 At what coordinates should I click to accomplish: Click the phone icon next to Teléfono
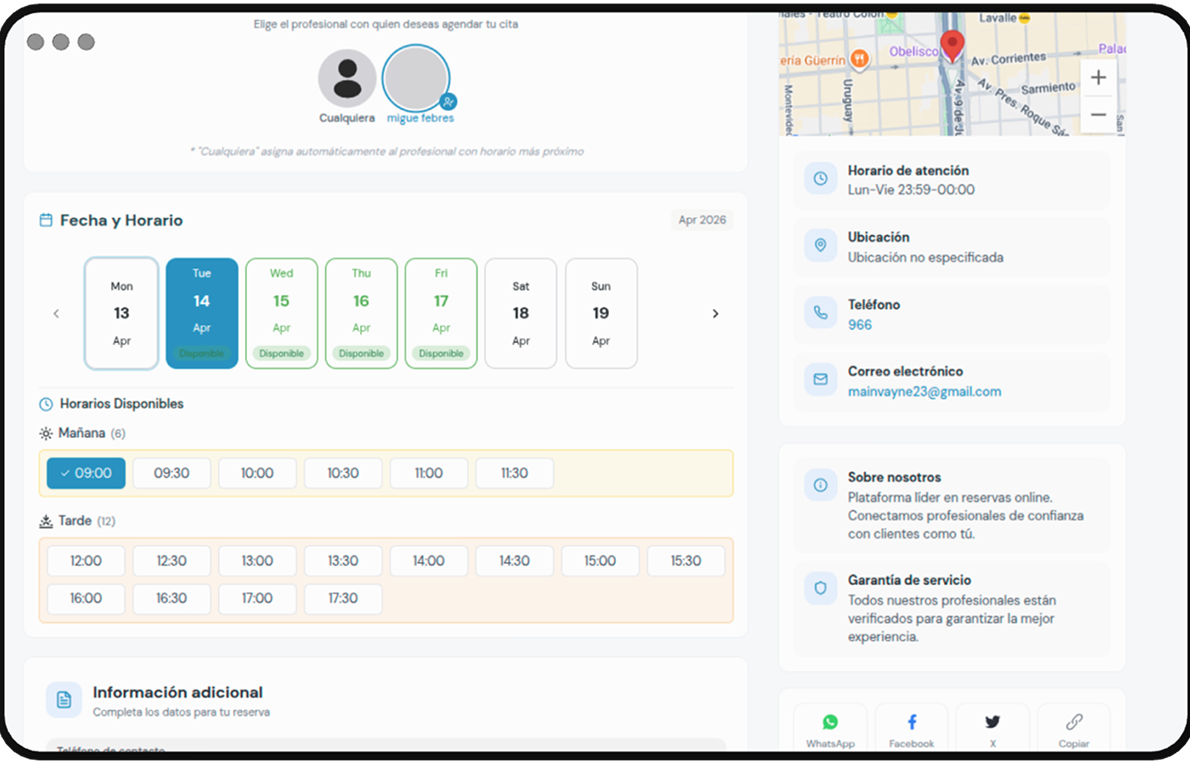point(821,313)
